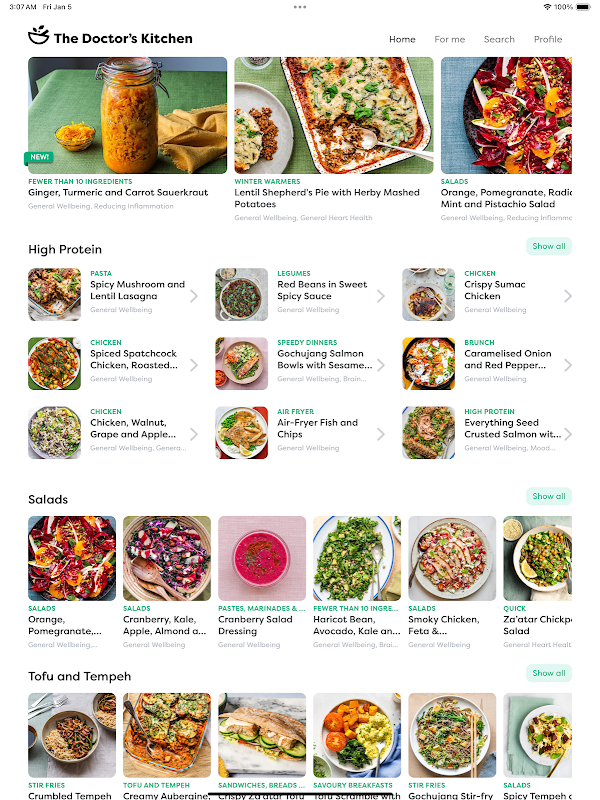Tap the three-dot multitasking icon at top
Viewport: 600px width, 800px height.
tap(300, 7)
